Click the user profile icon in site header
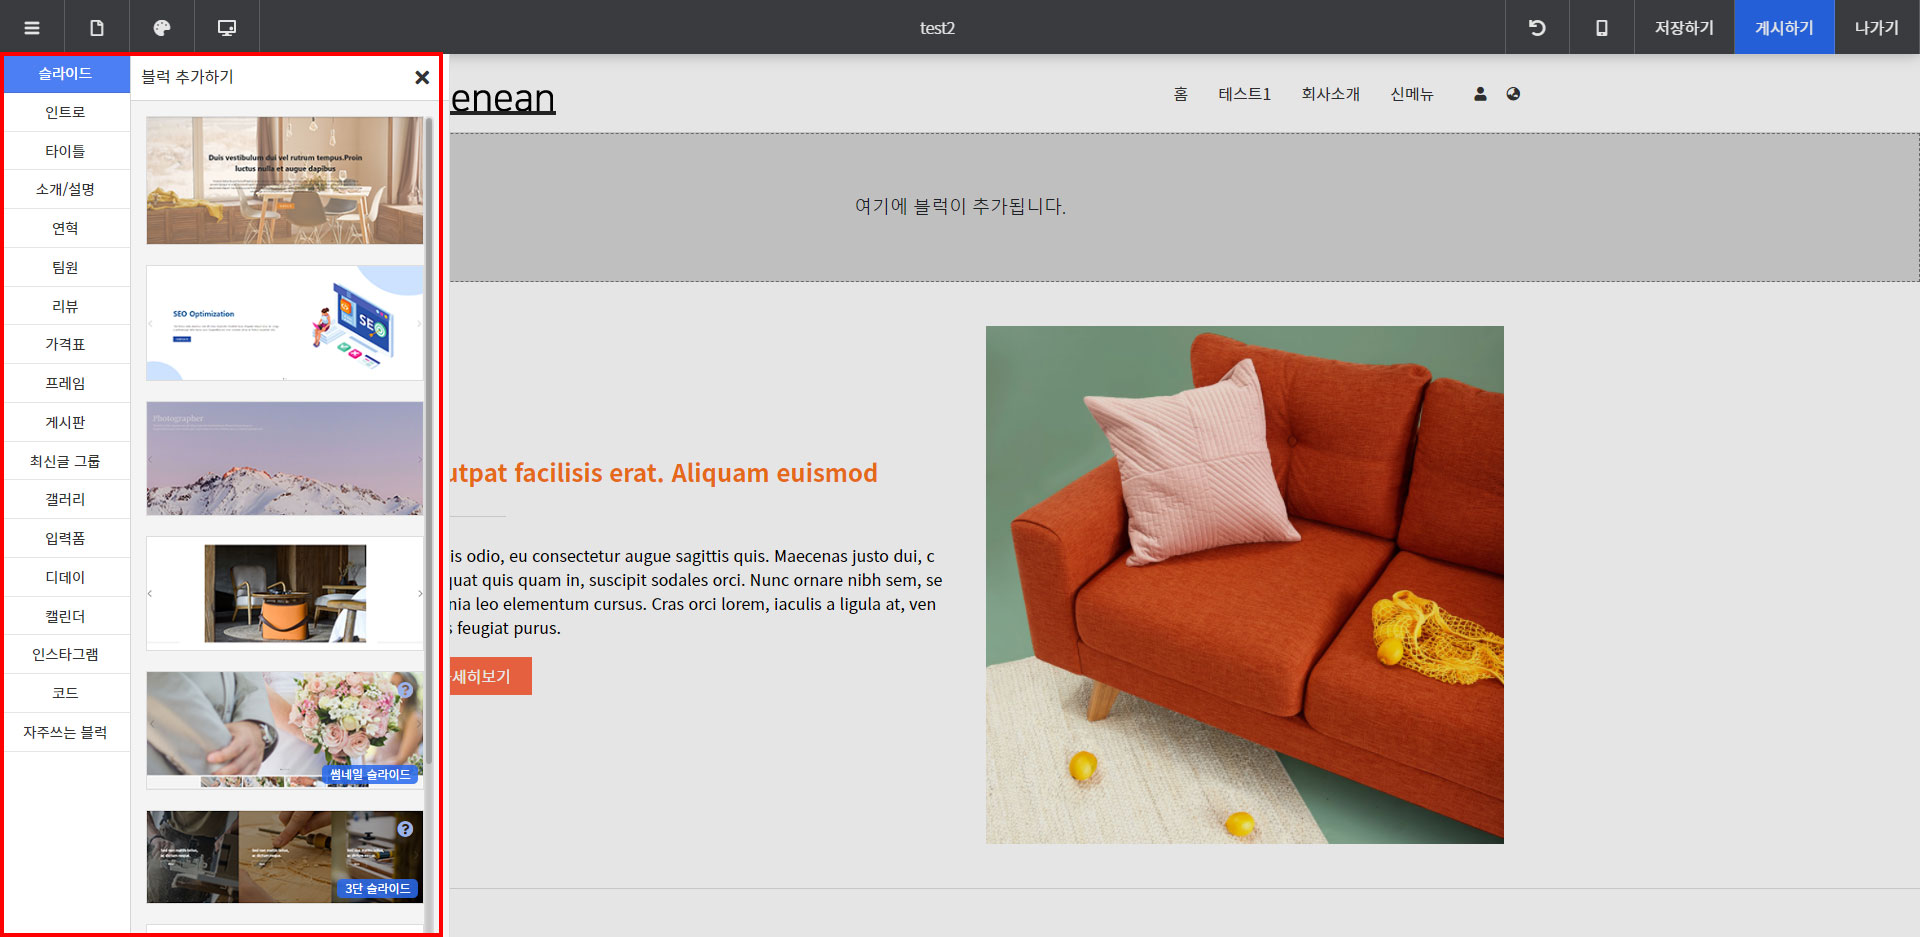Image resolution: width=1920 pixels, height=937 pixels. pos(1480,94)
